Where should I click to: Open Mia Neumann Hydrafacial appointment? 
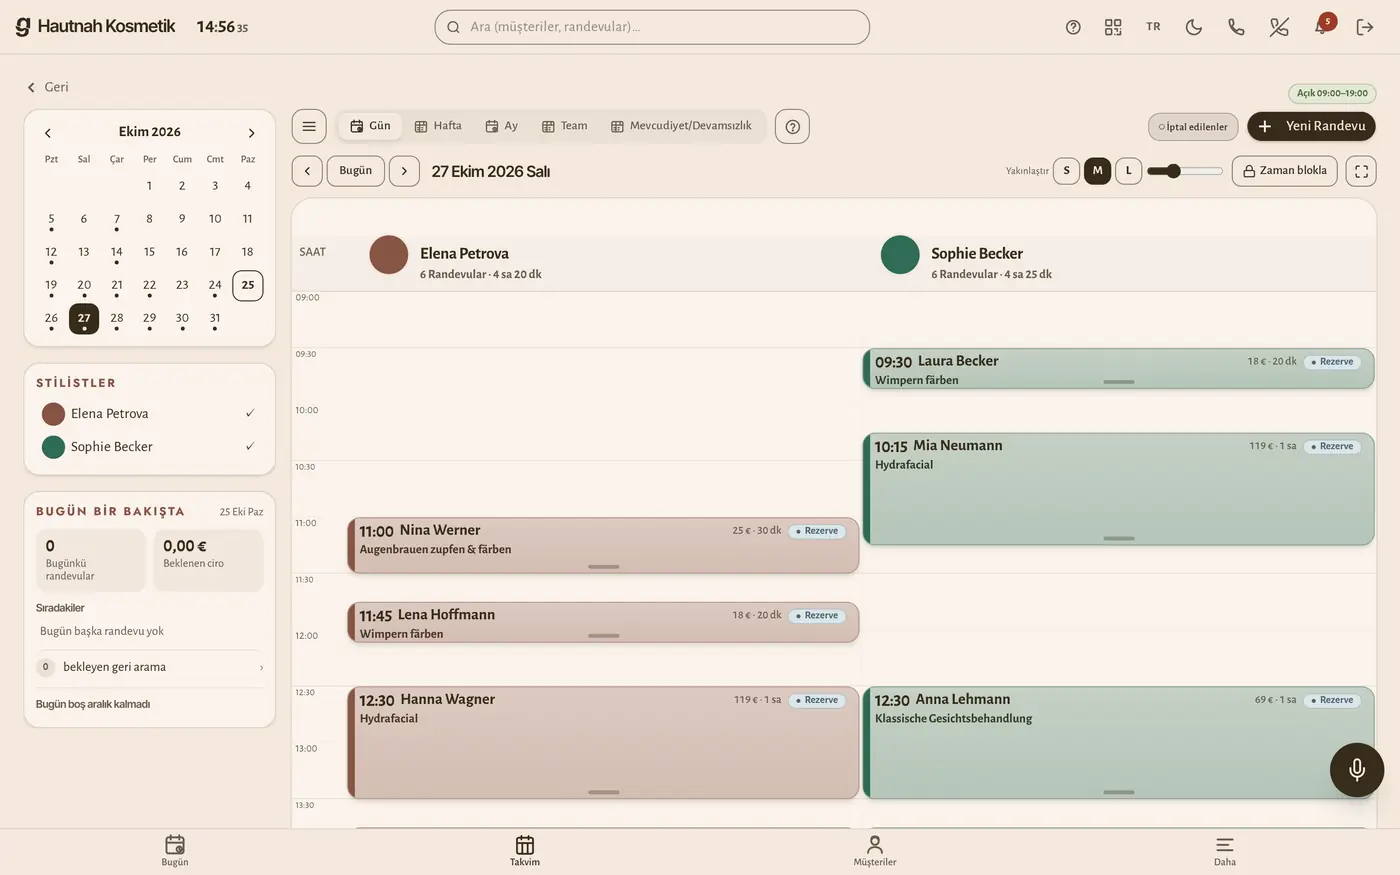[x=1118, y=489]
